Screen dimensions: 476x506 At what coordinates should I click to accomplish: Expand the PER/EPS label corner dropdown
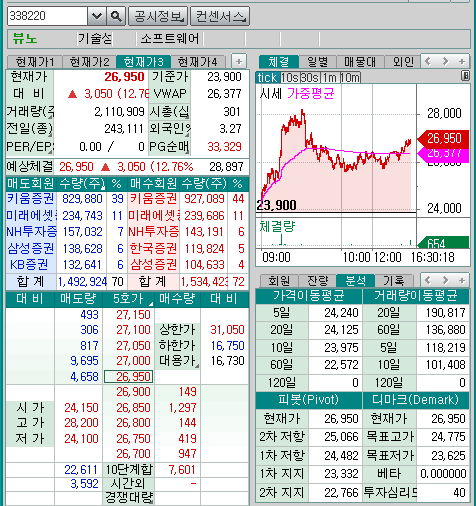coord(50,152)
